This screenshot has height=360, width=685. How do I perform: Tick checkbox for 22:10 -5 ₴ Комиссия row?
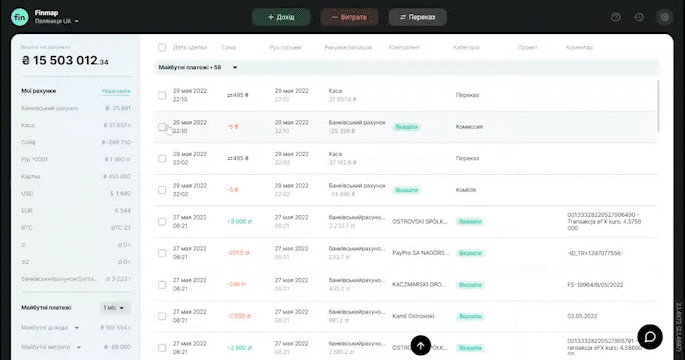(162, 127)
